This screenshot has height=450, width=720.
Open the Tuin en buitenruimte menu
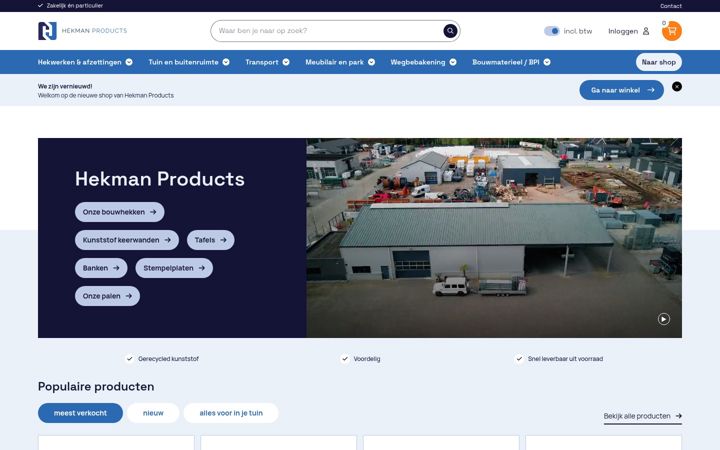click(183, 62)
